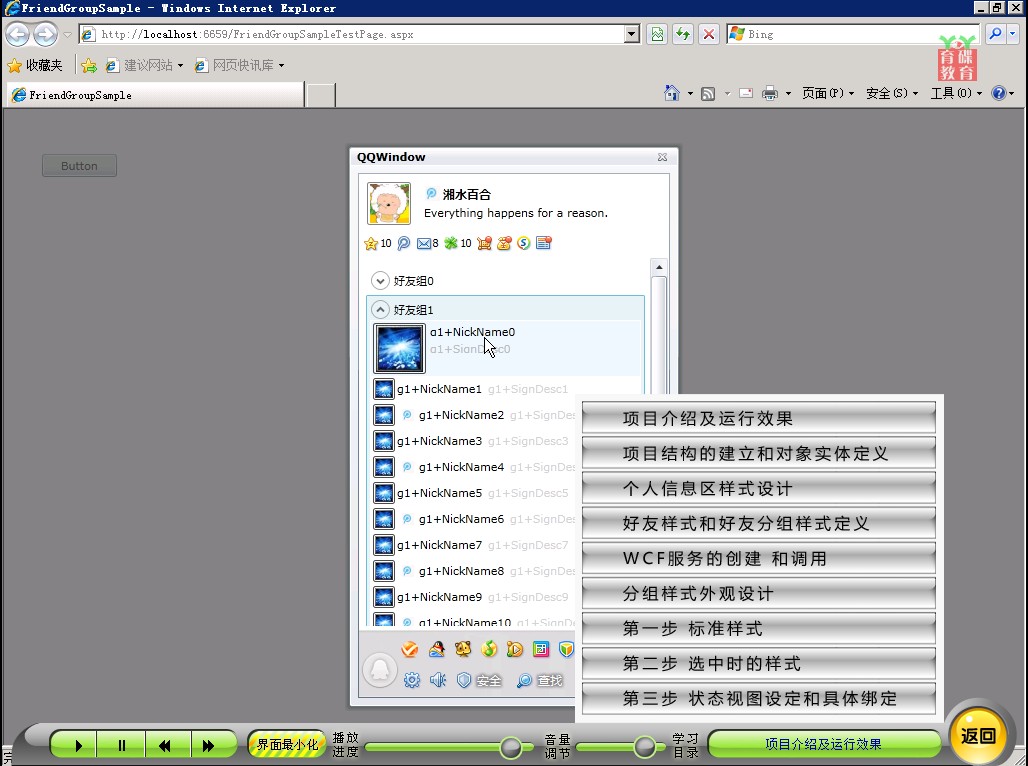
Task: Click the blue QQ speech bubble icon in status row
Action: [x=404, y=243]
